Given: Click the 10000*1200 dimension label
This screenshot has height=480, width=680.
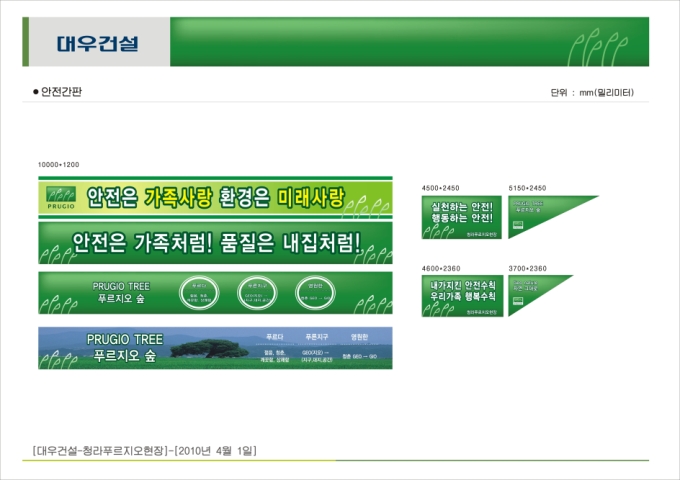Looking at the screenshot, I should coord(58,164).
